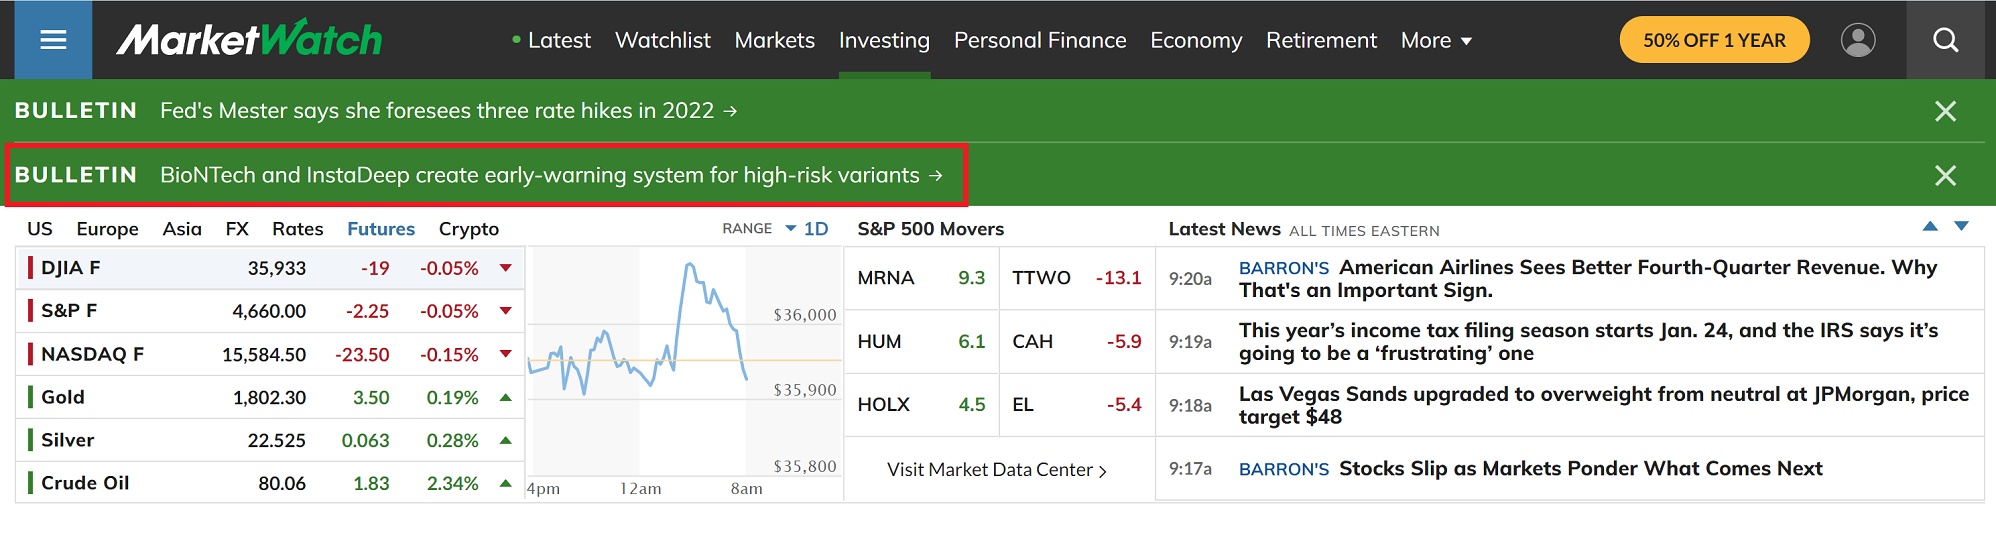Click the Latest News heading
1996x535 pixels.
click(1224, 229)
